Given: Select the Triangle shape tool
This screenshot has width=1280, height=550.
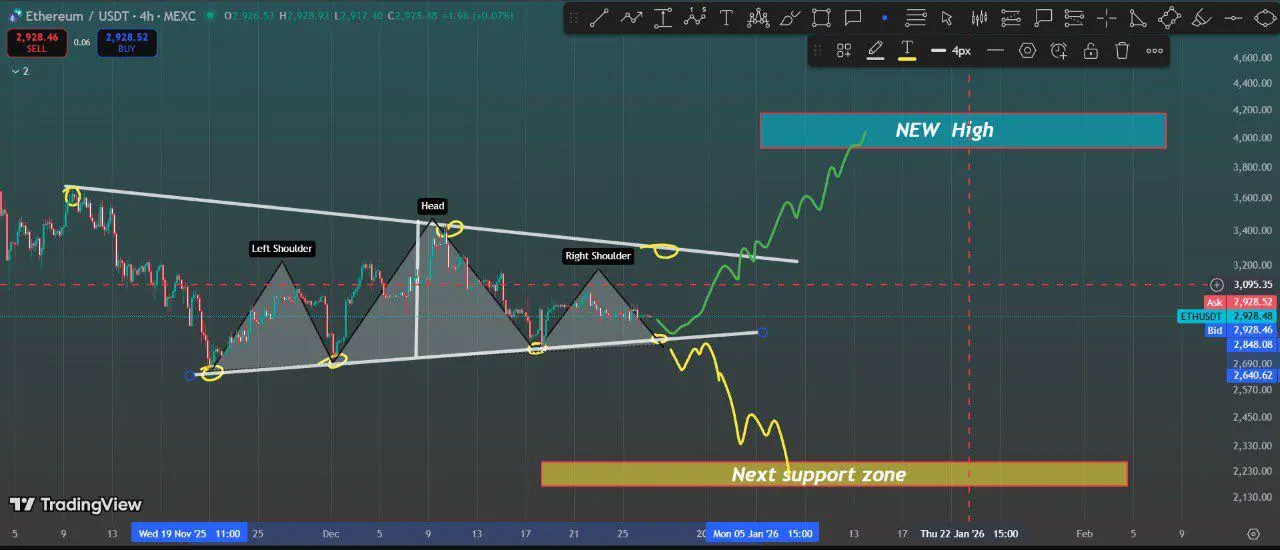Looking at the screenshot, I should tap(1138, 18).
